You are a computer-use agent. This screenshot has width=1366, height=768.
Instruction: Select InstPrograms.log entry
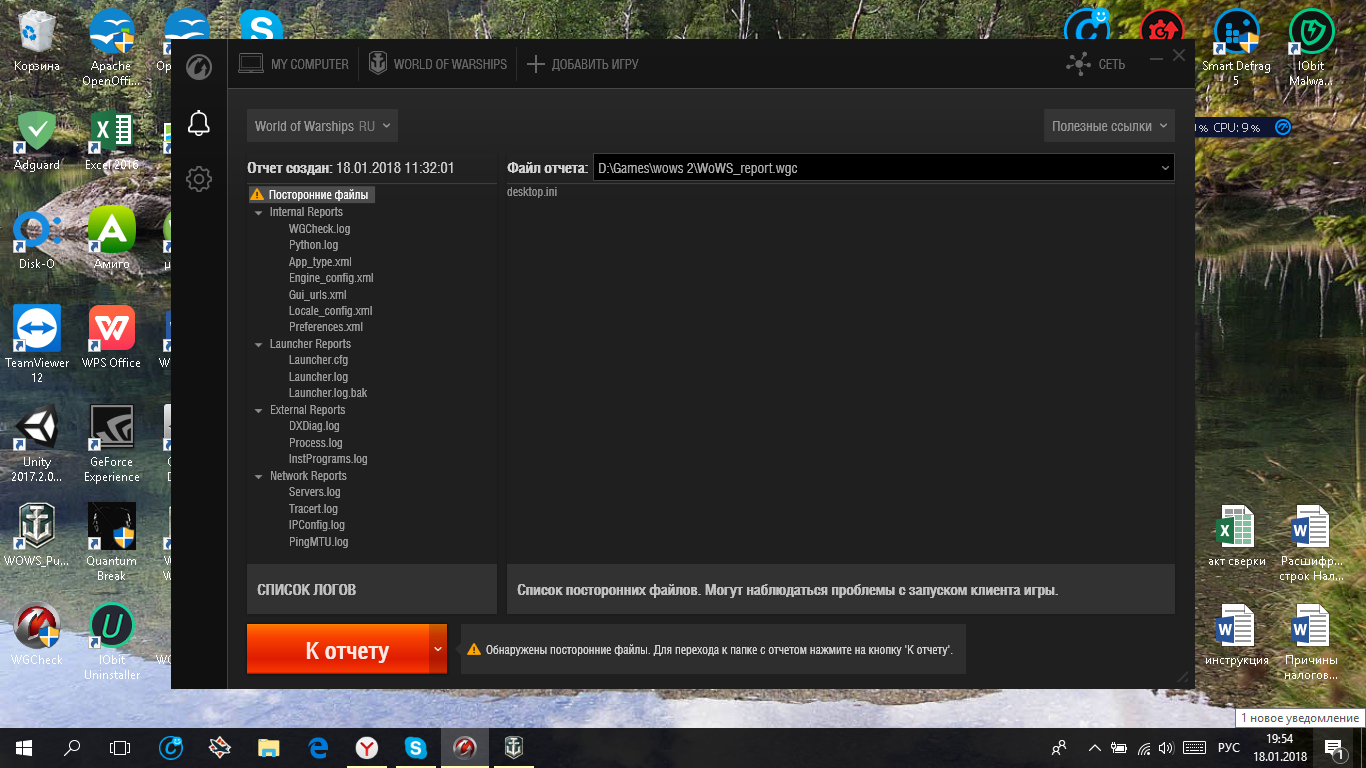(x=328, y=459)
